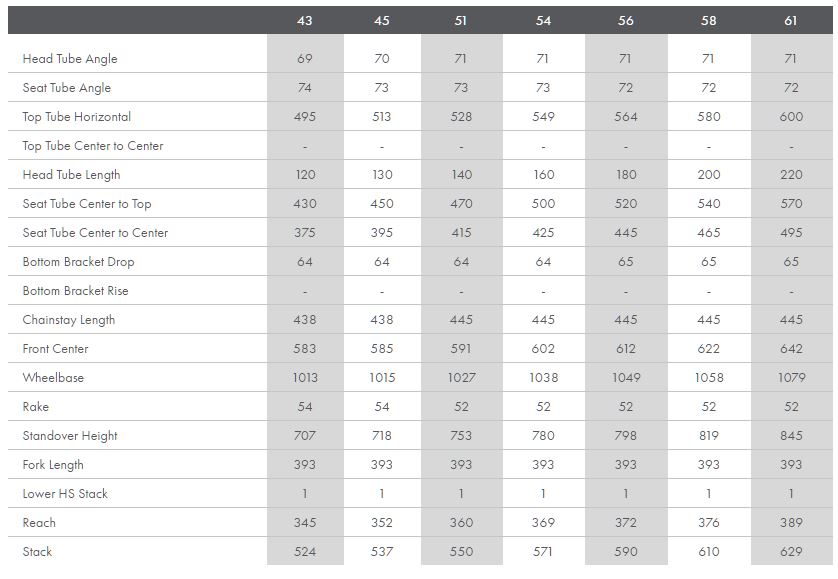Click the size 61 column header
The image size is (838, 579).
[791, 20]
